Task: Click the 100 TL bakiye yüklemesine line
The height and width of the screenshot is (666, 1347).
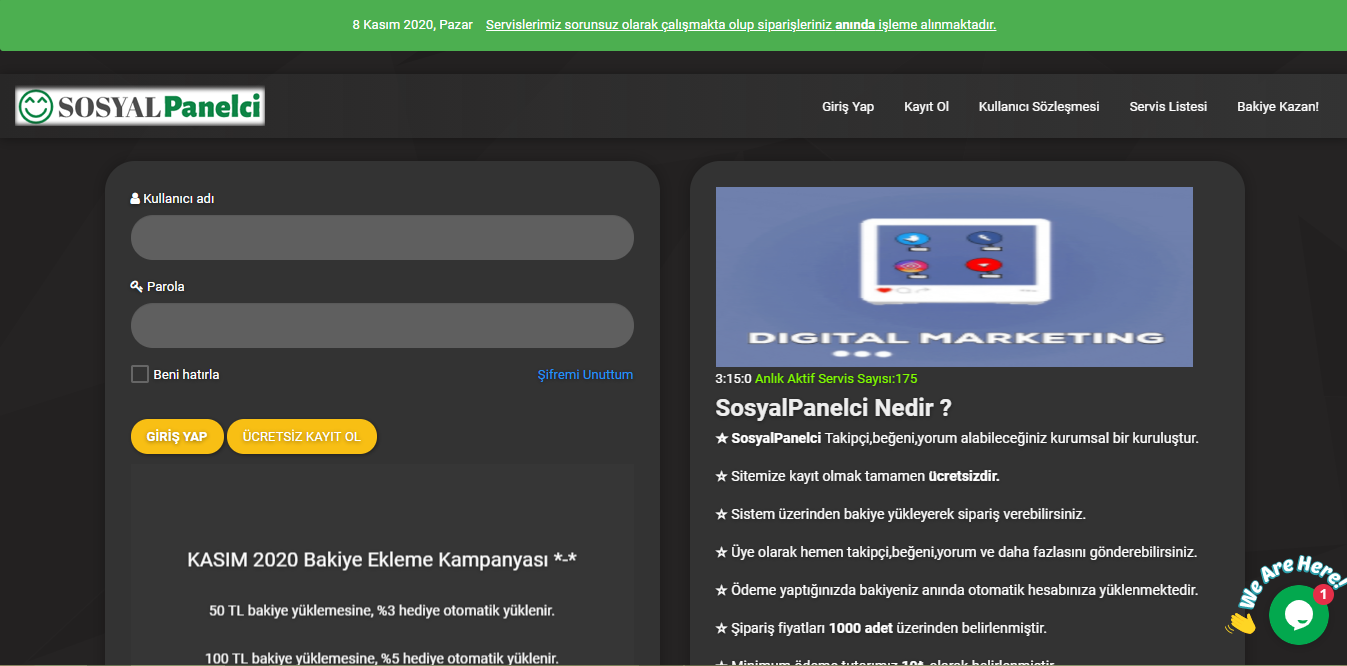Action: [382, 658]
